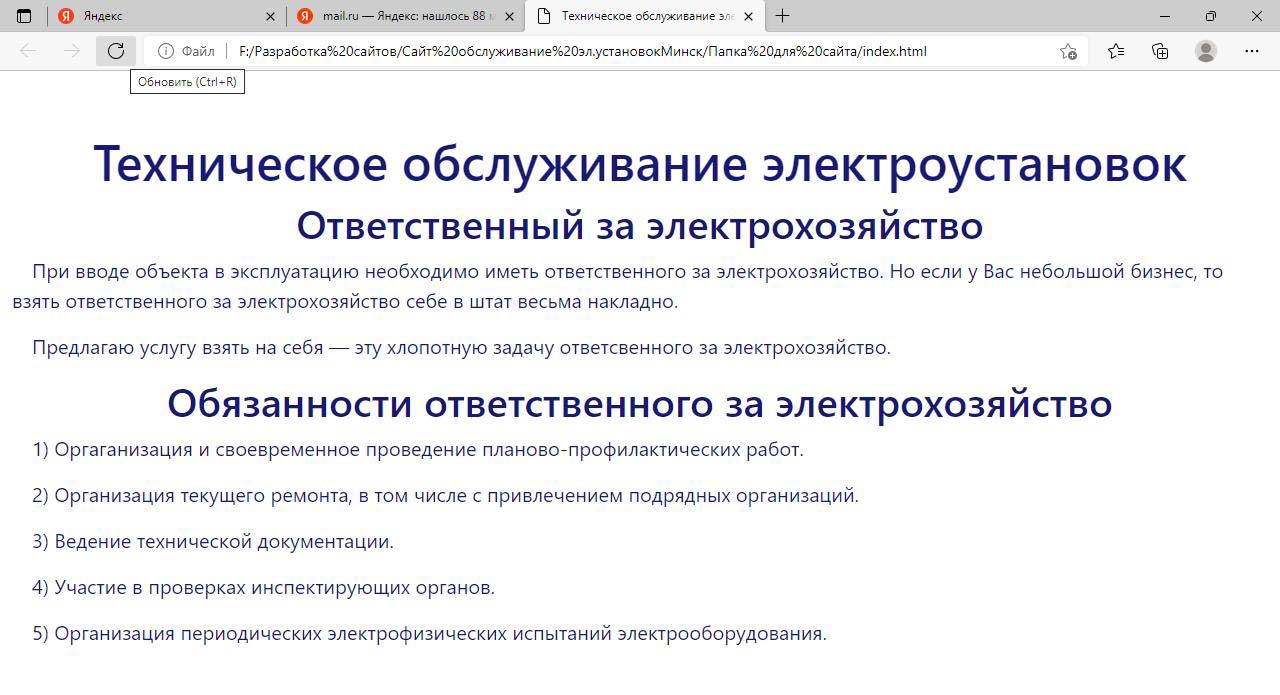Open a new tab with plus button
The image size is (1280, 695).
pos(782,16)
